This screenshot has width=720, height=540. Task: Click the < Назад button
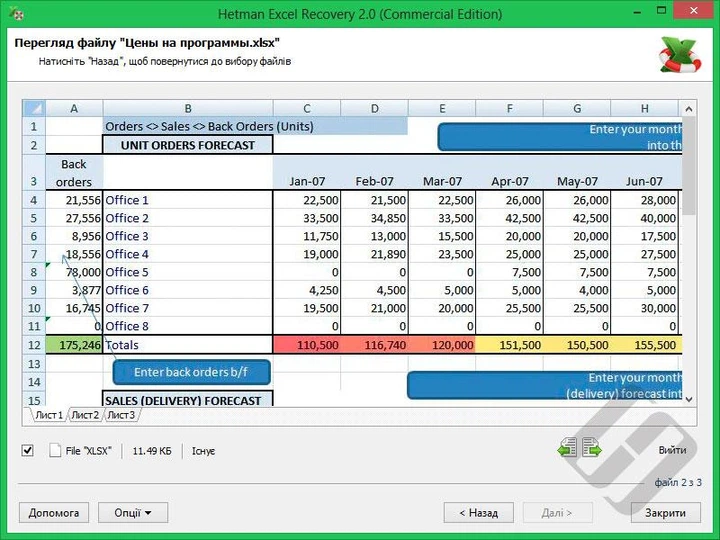478,512
